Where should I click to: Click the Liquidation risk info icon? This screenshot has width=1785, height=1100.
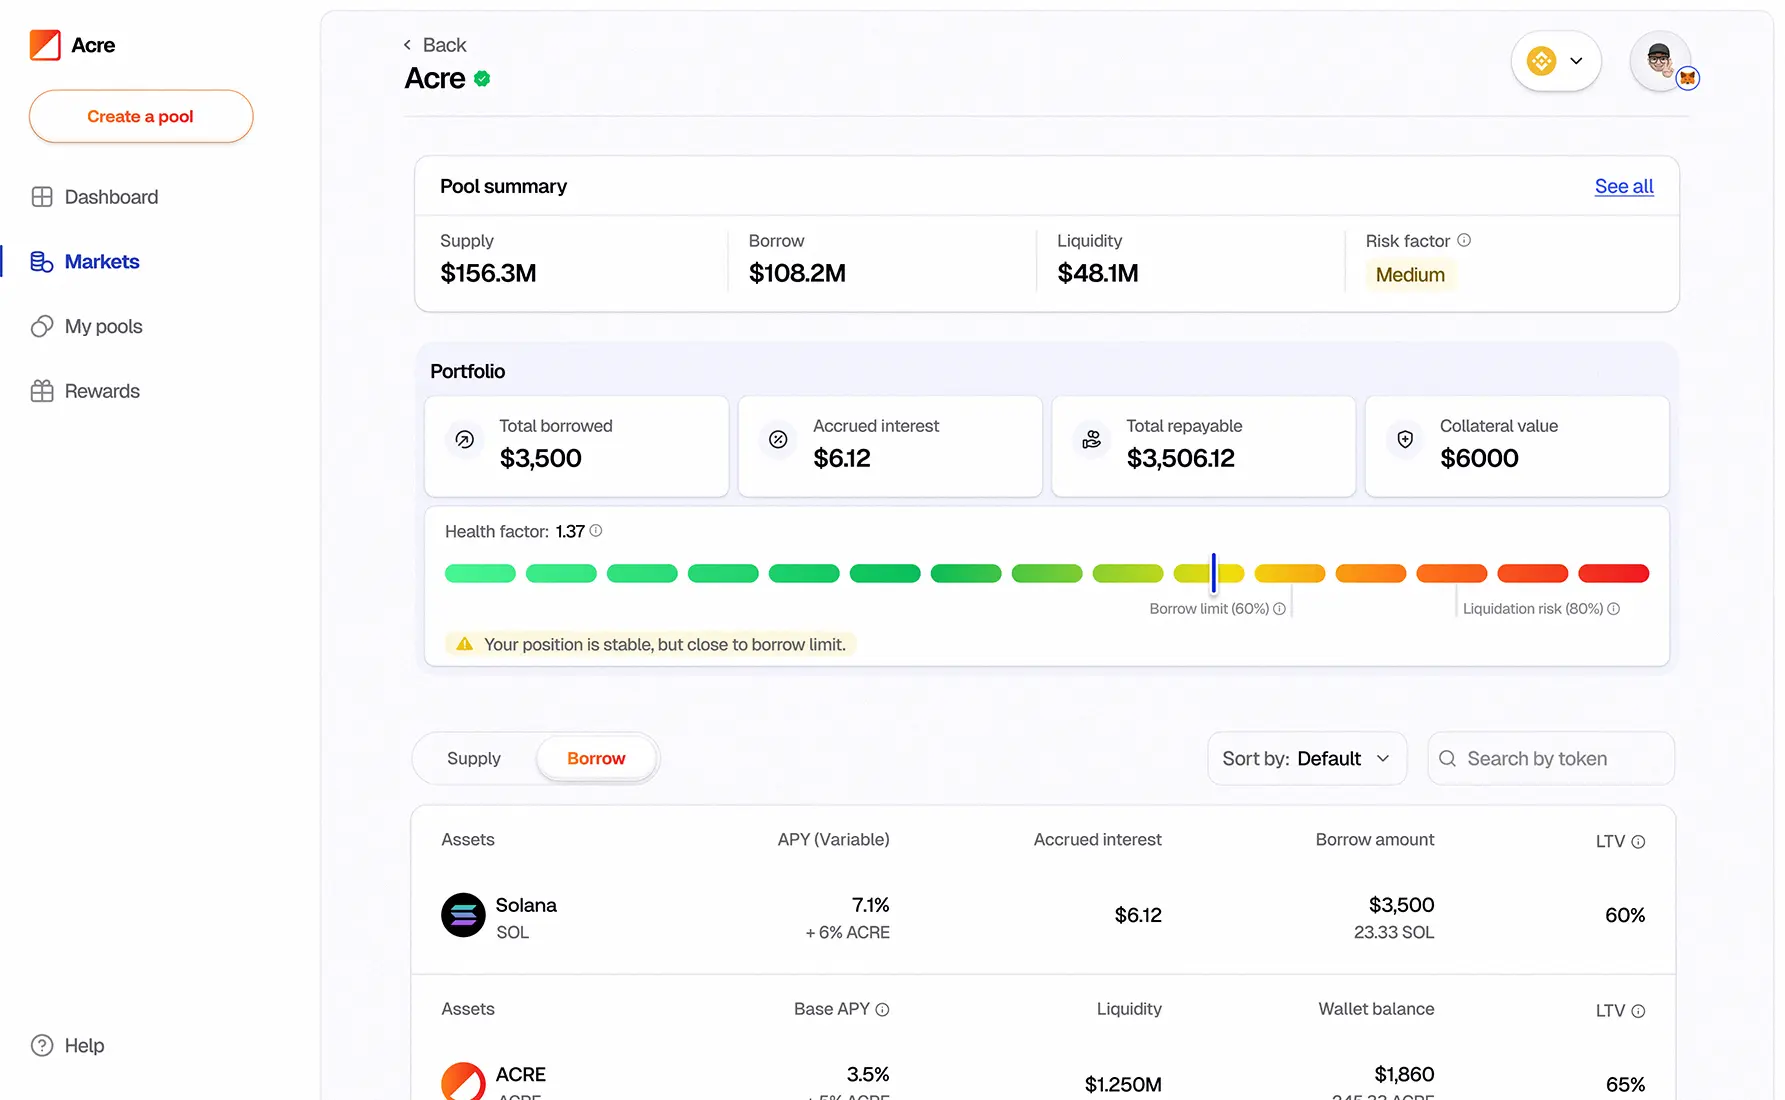1613,608
